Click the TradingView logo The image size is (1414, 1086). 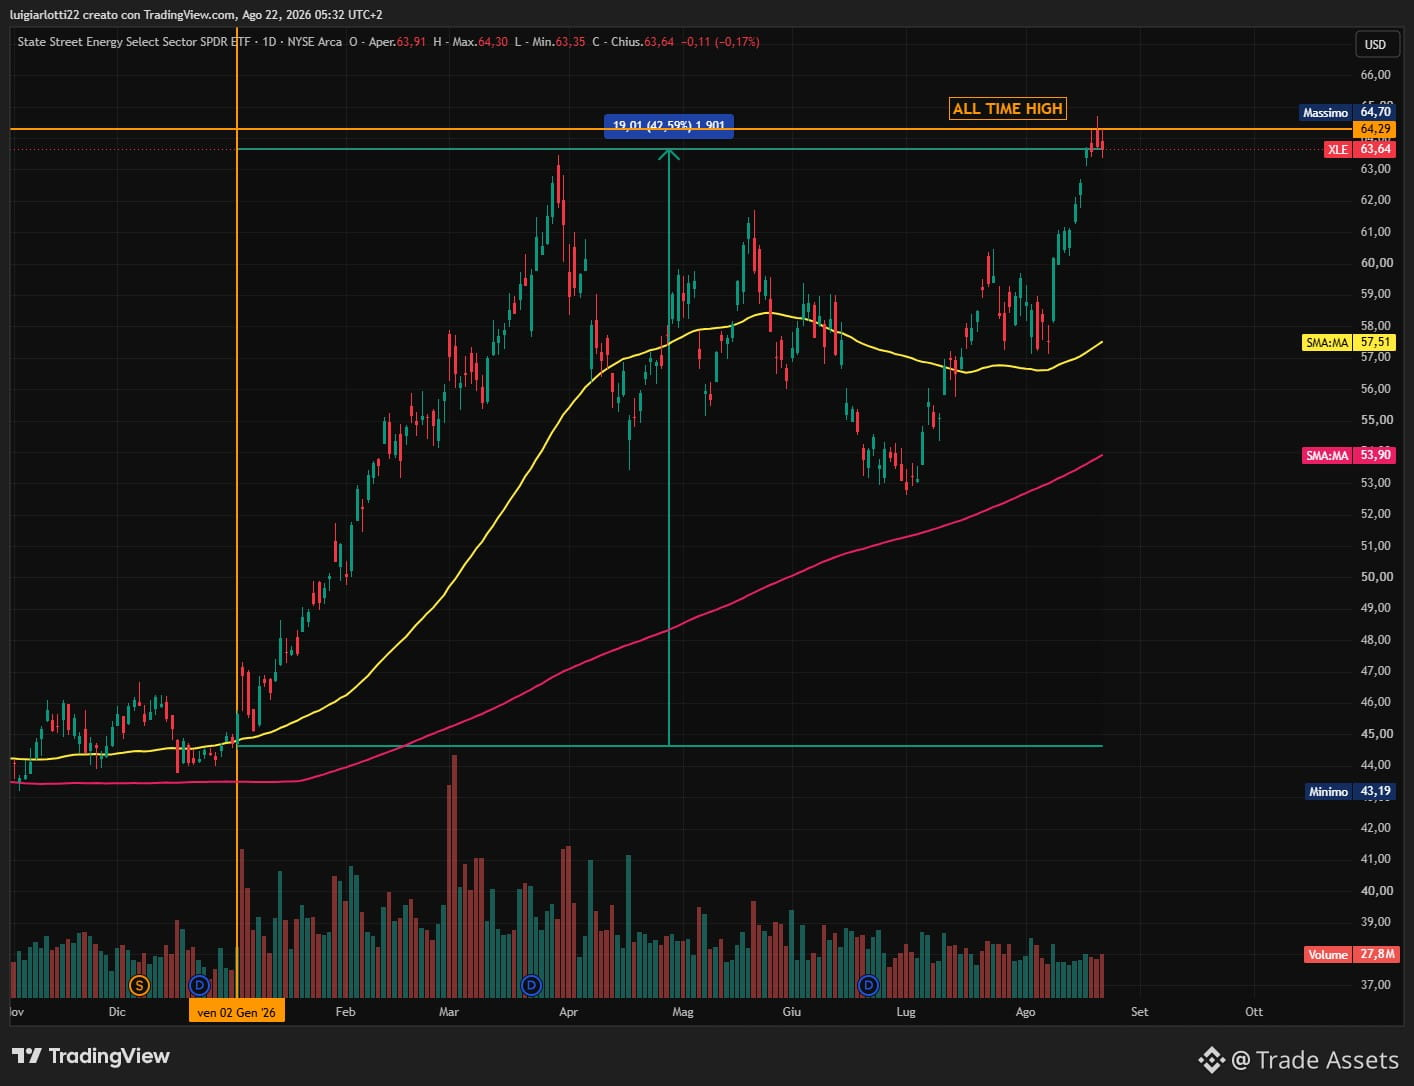[91, 1056]
